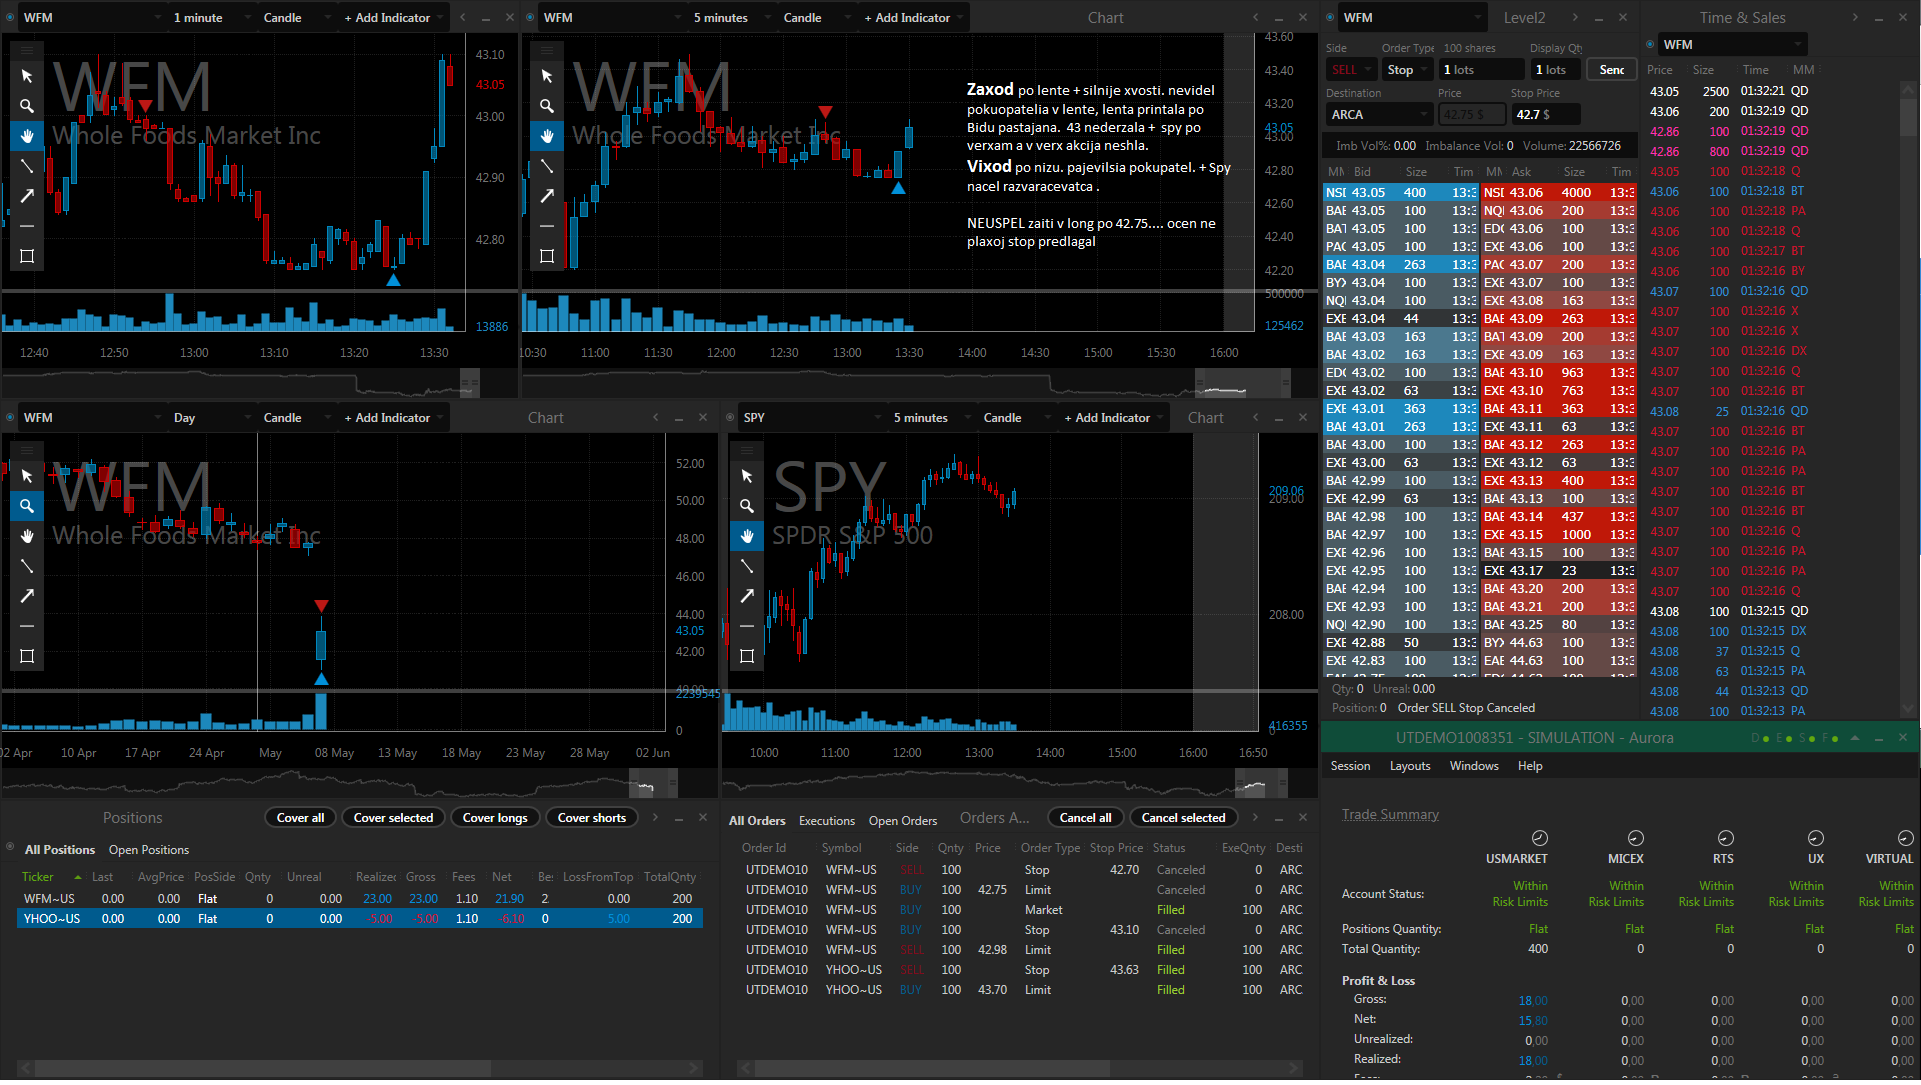Click the Cancel selected button
1921x1085 pixels.
(1183, 818)
